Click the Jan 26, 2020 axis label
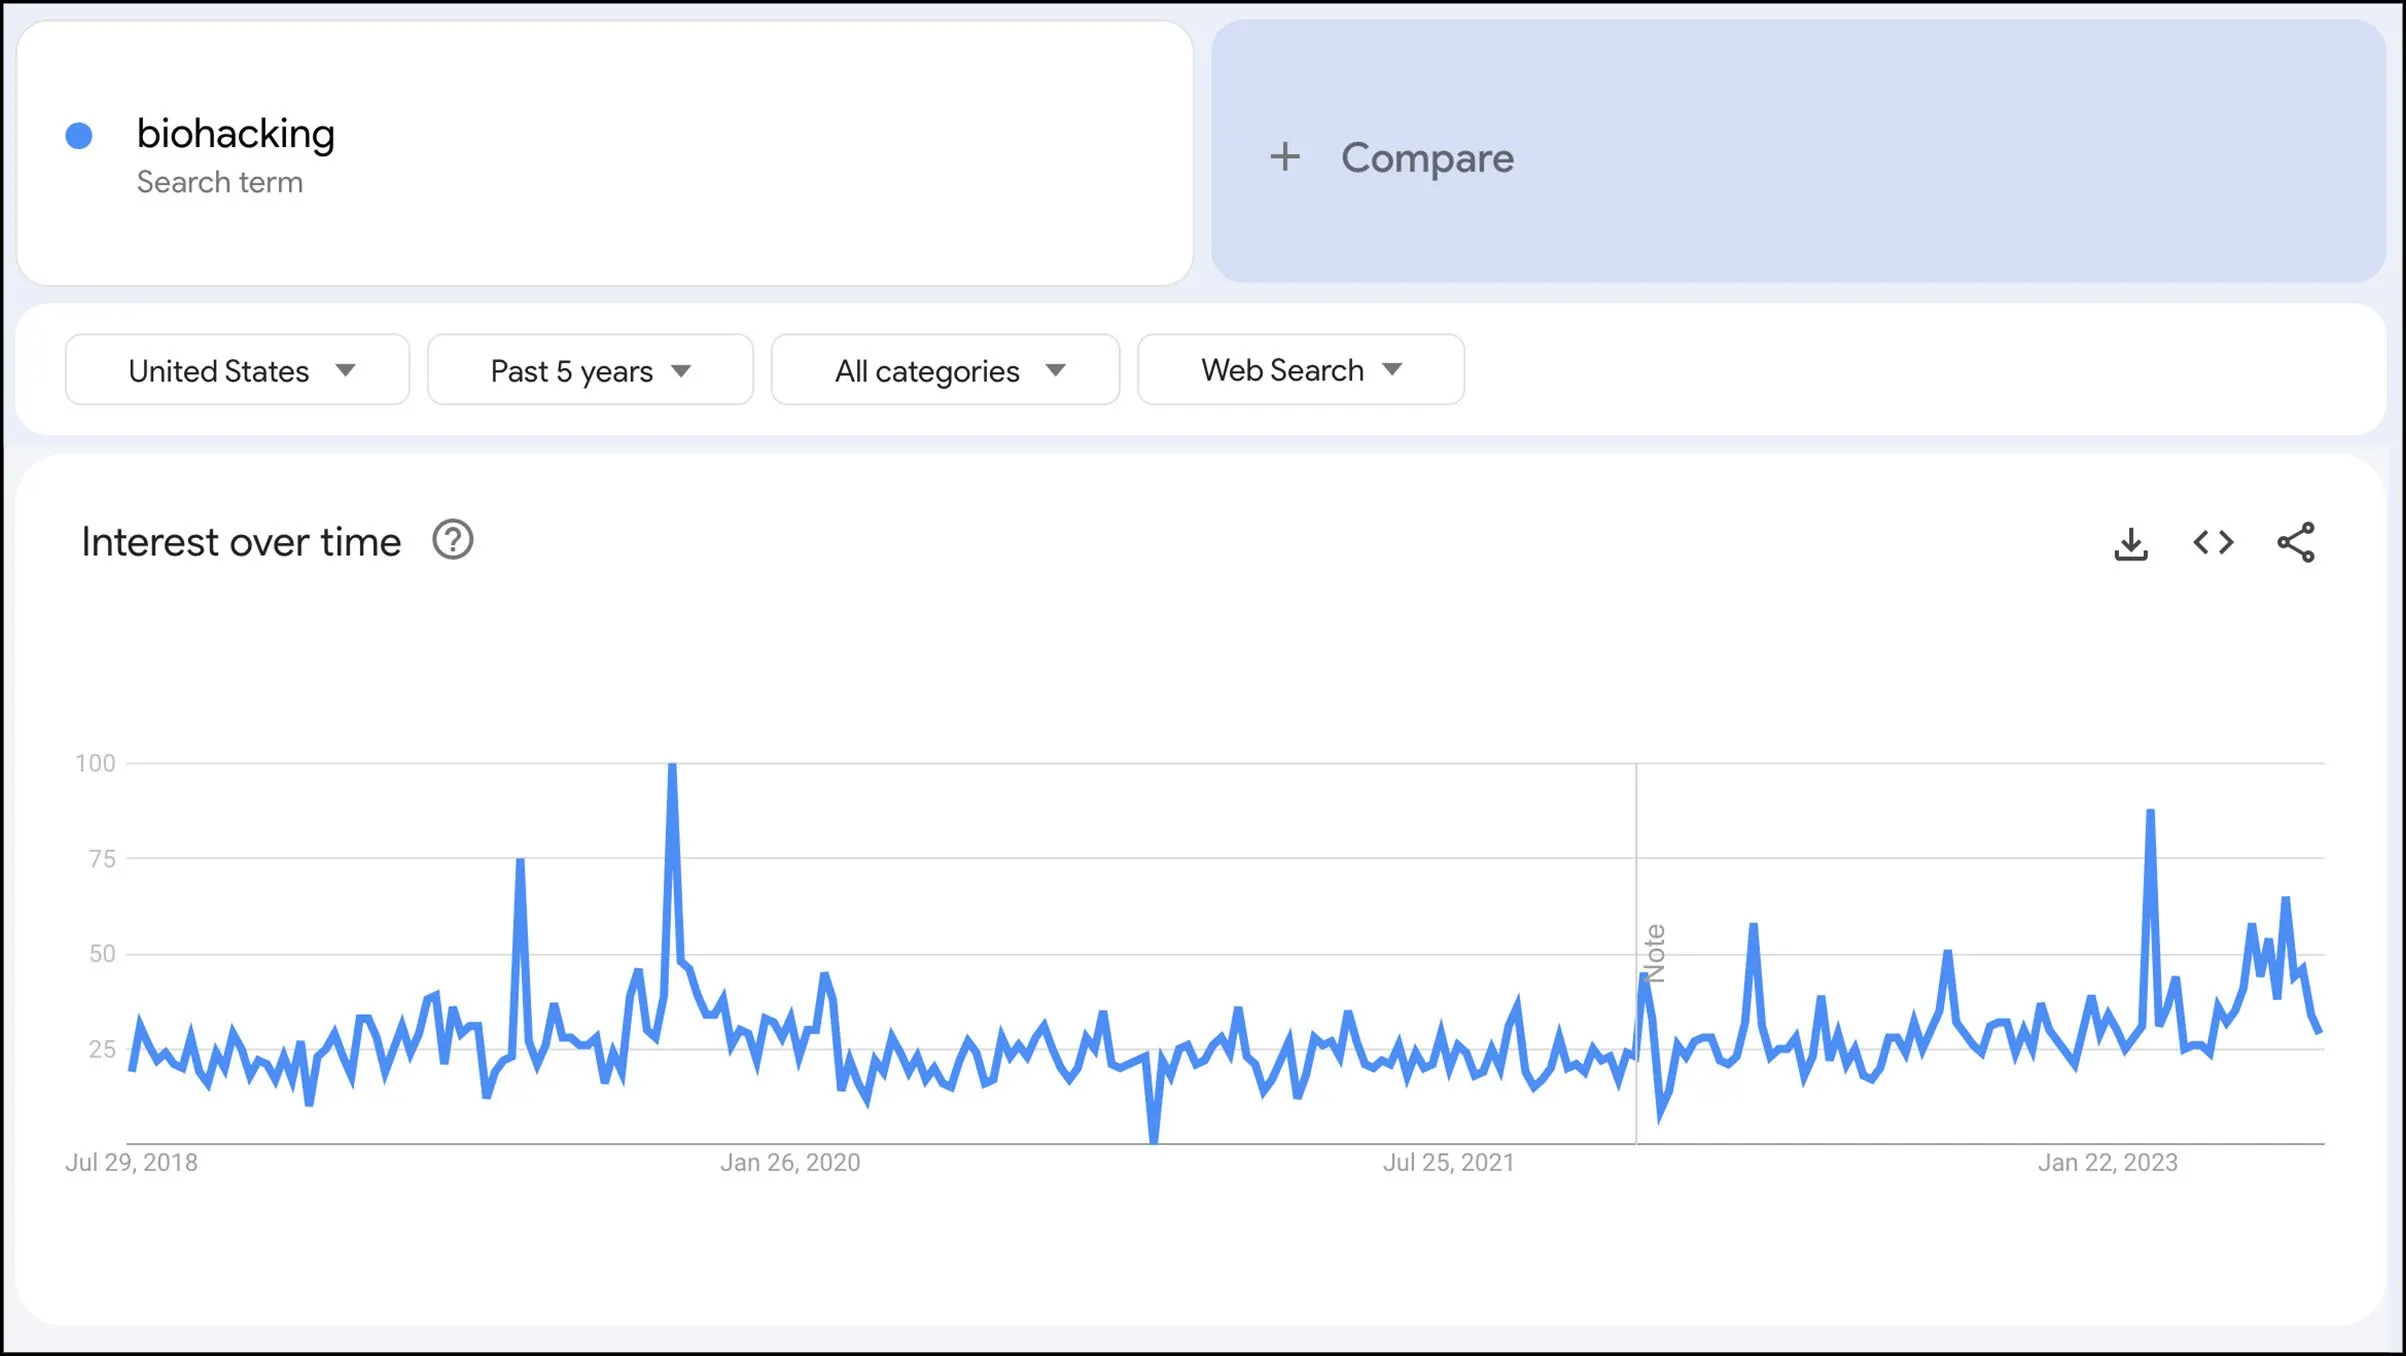Screen dimensions: 2406x1356 [x=790, y=1162]
